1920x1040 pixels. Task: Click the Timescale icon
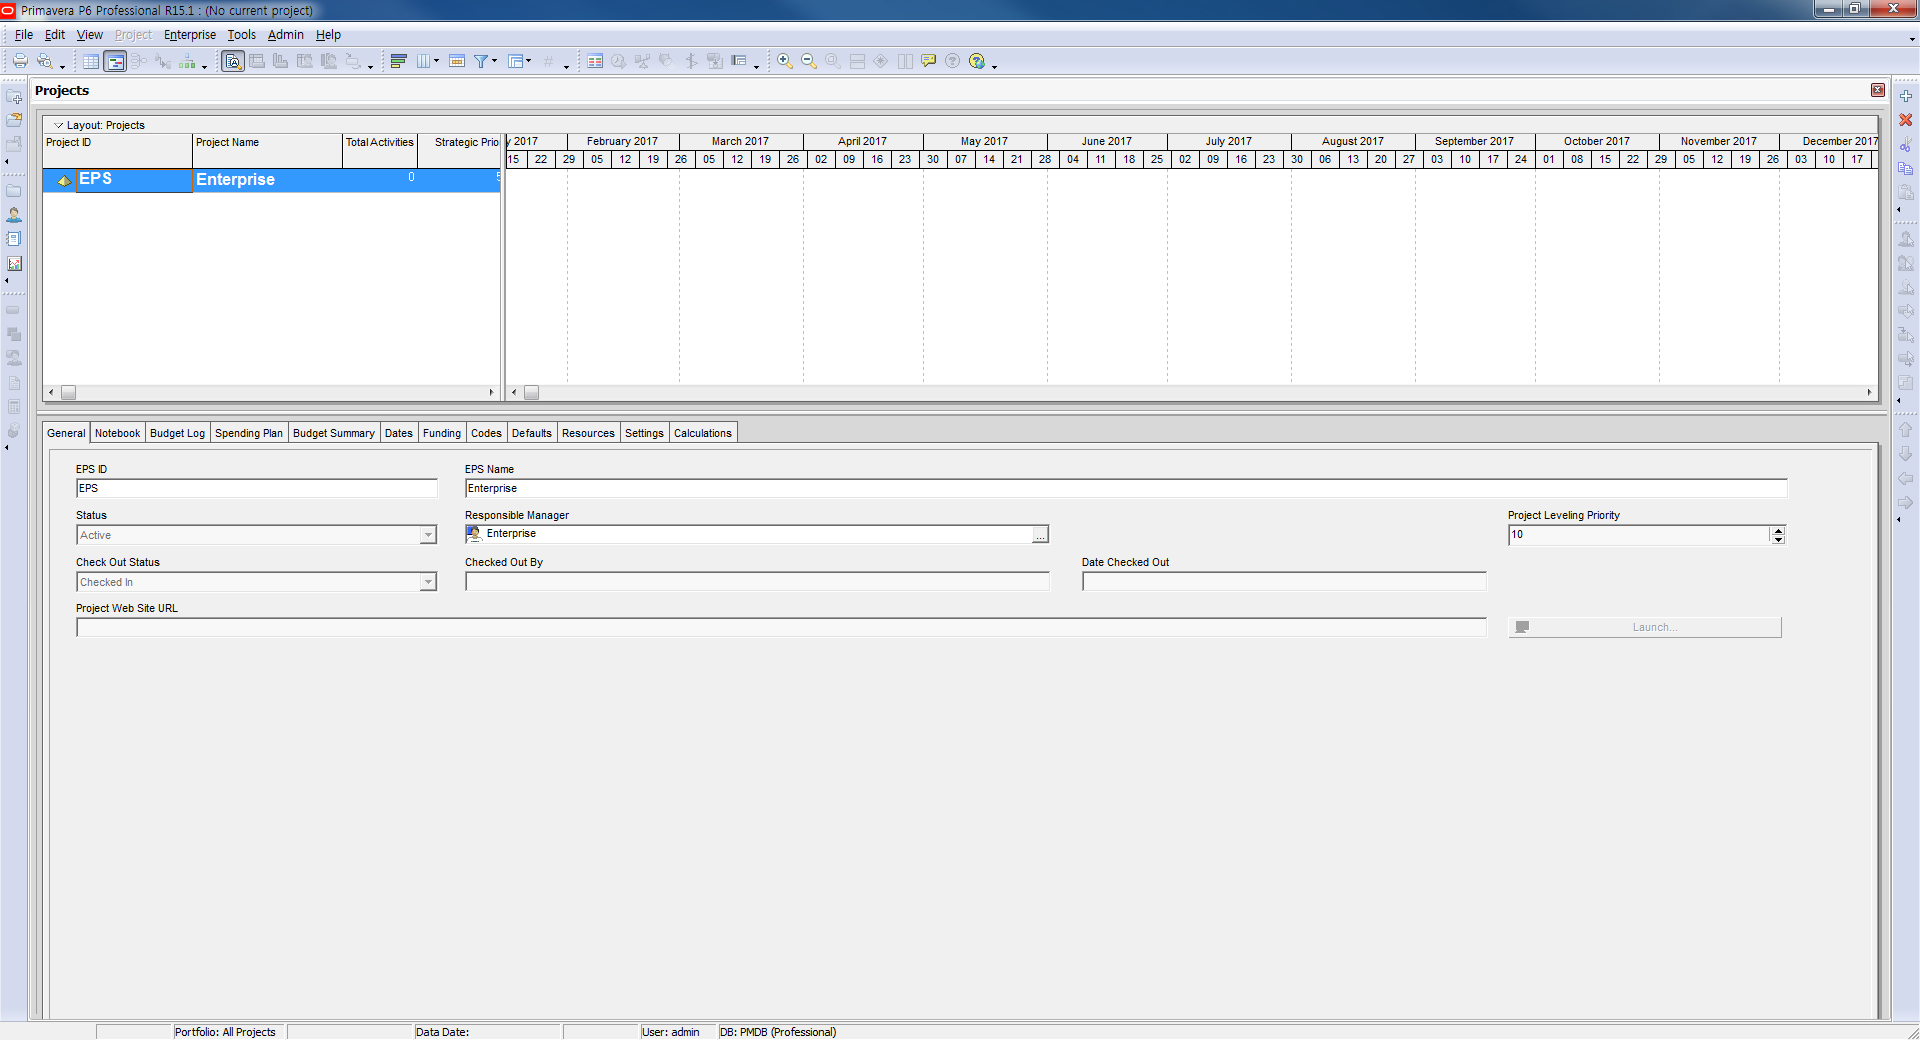457,61
